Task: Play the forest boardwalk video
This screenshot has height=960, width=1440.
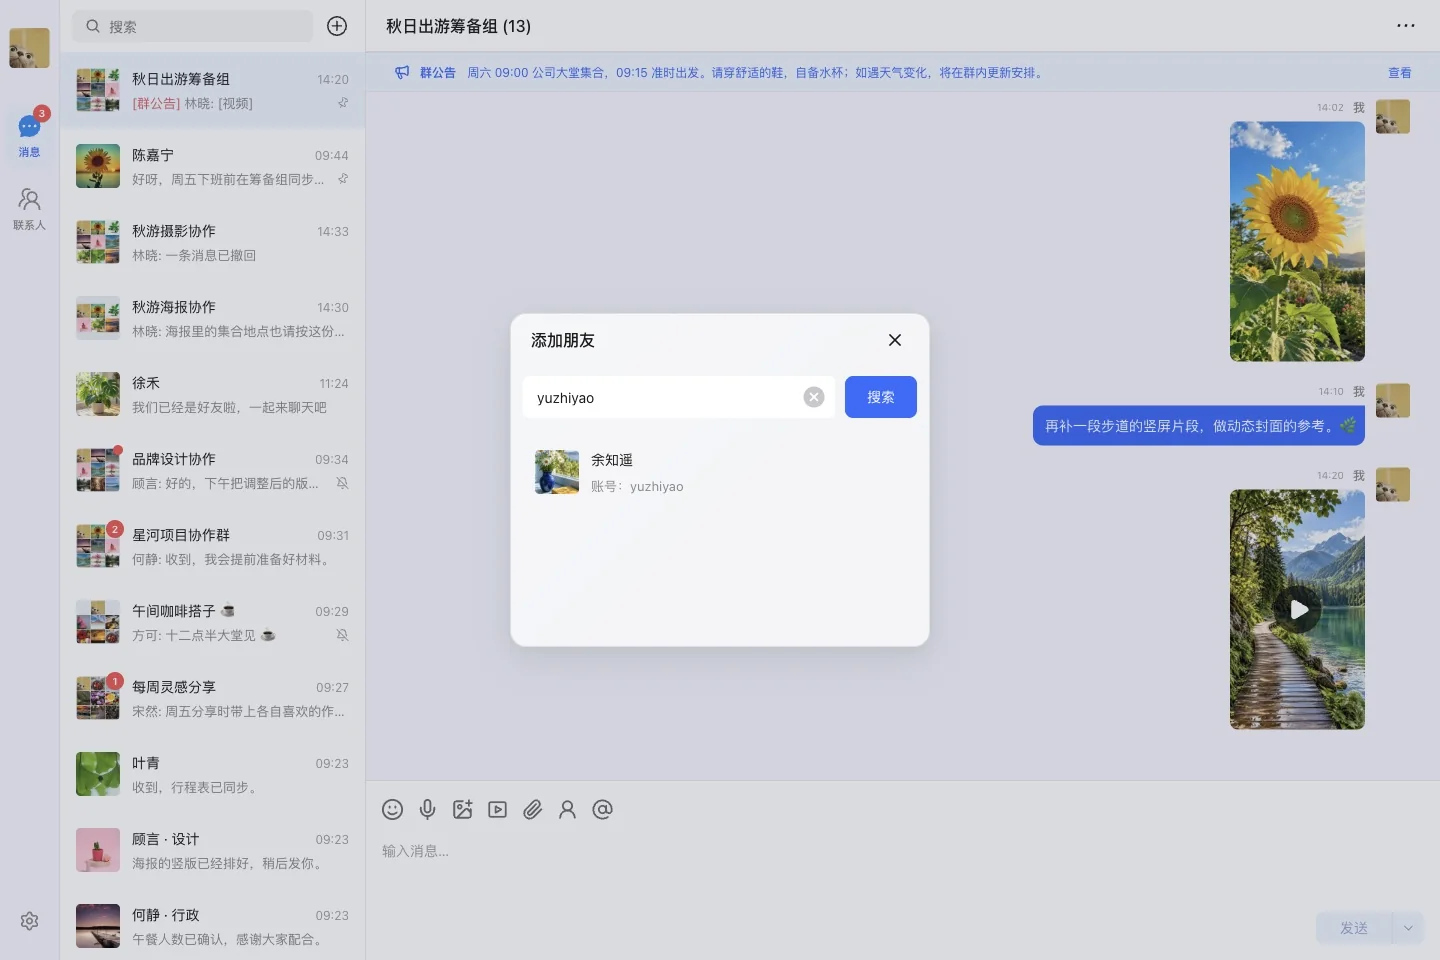Action: [1298, 609]
